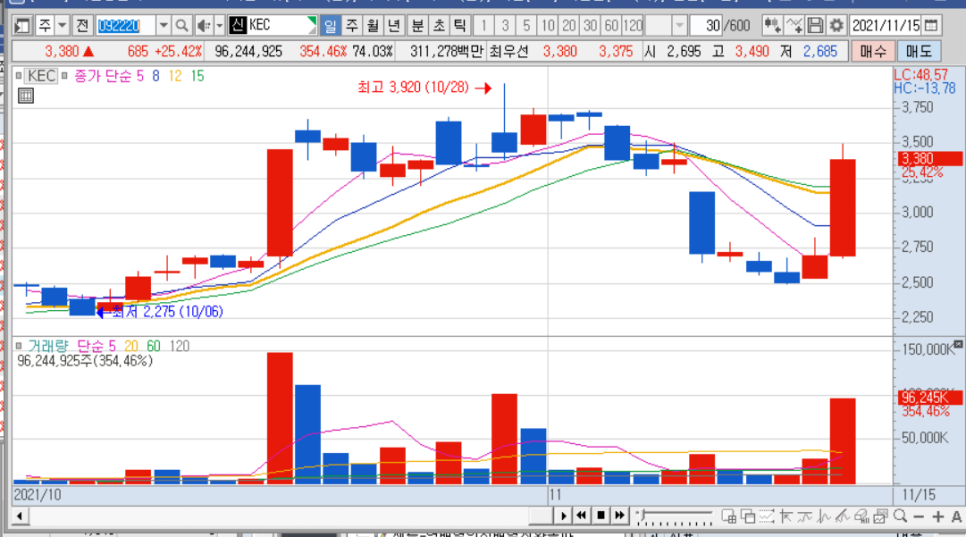Click the 매도 sell button
Viewport: 966px width, 537px height.
[x=919, y=51]
